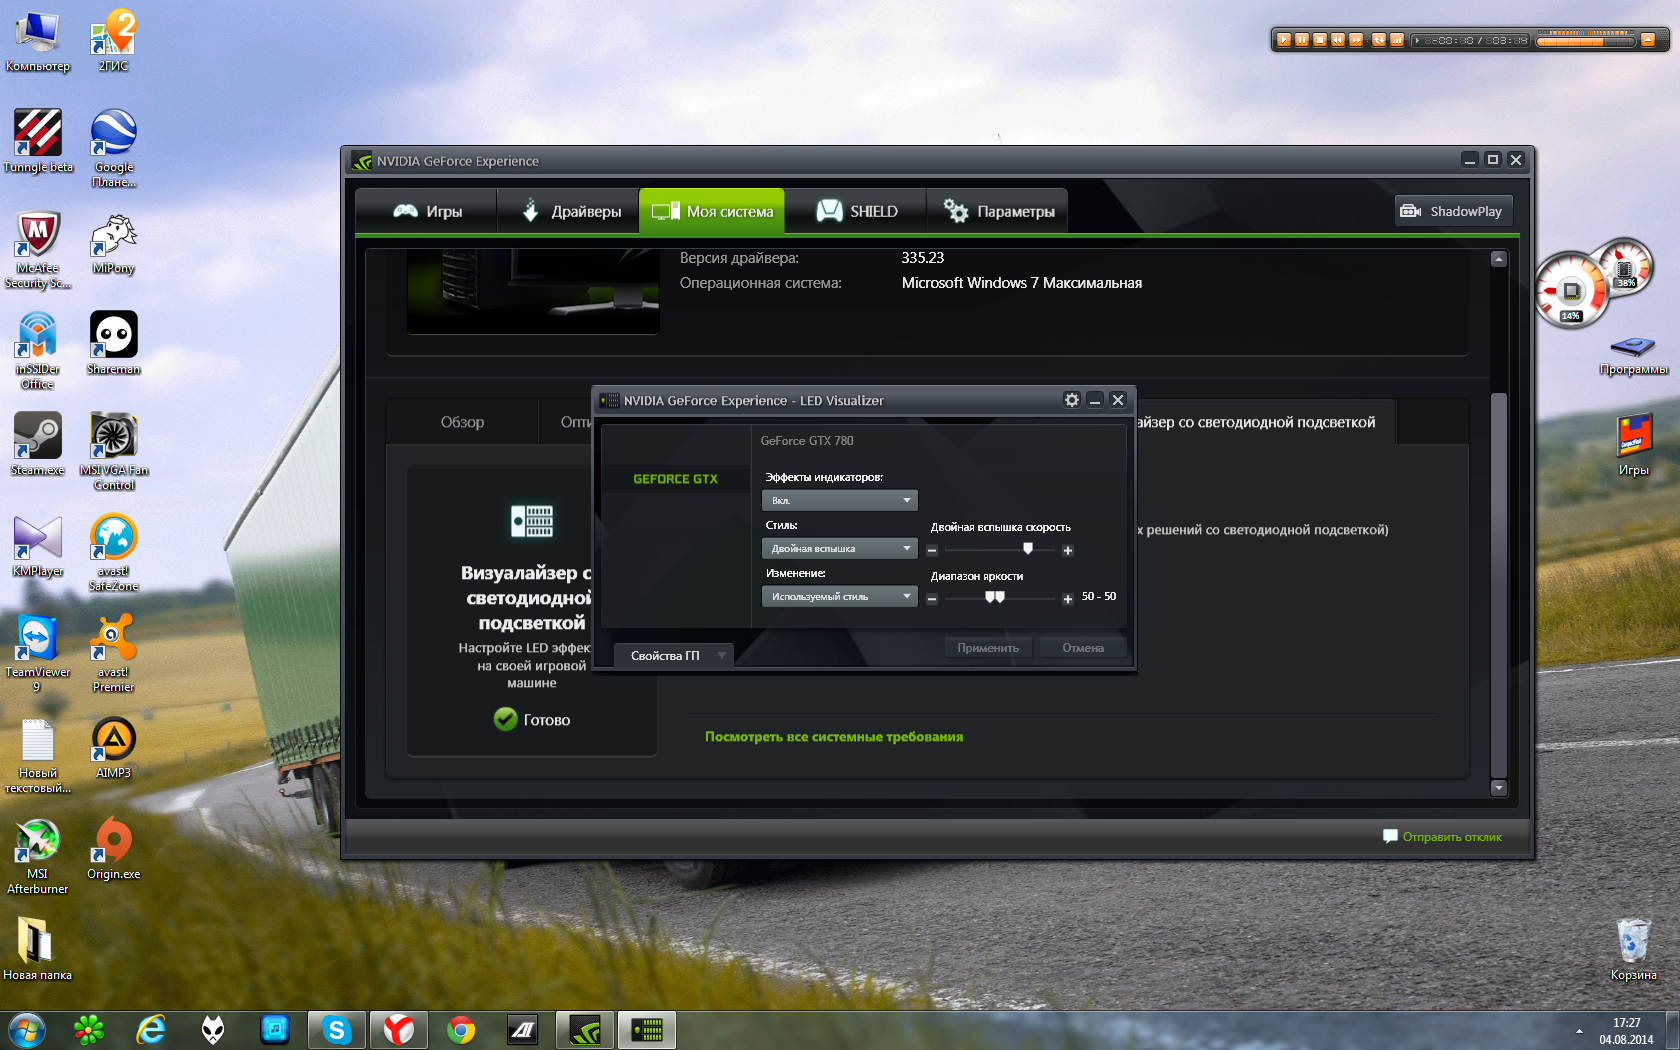The width and height of the screenshot is (1680, 1050).
Task: Open TeamViewer 9 desktop shortcut
Action: [x=38, y=653]
